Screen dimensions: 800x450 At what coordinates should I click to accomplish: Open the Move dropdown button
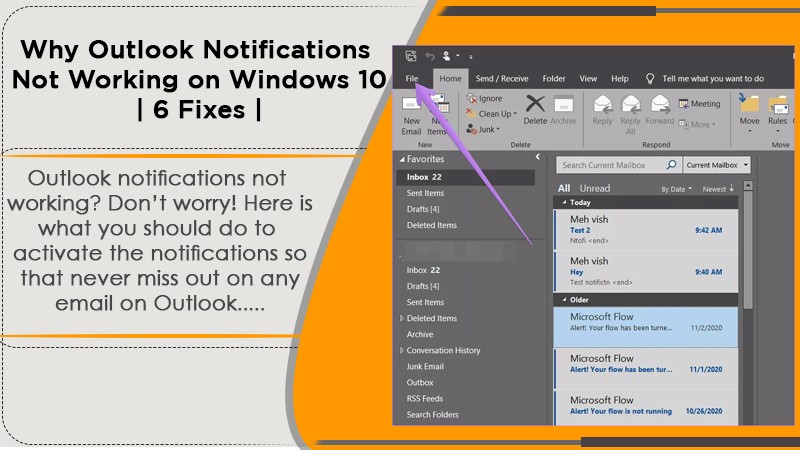tap(749, 114)
